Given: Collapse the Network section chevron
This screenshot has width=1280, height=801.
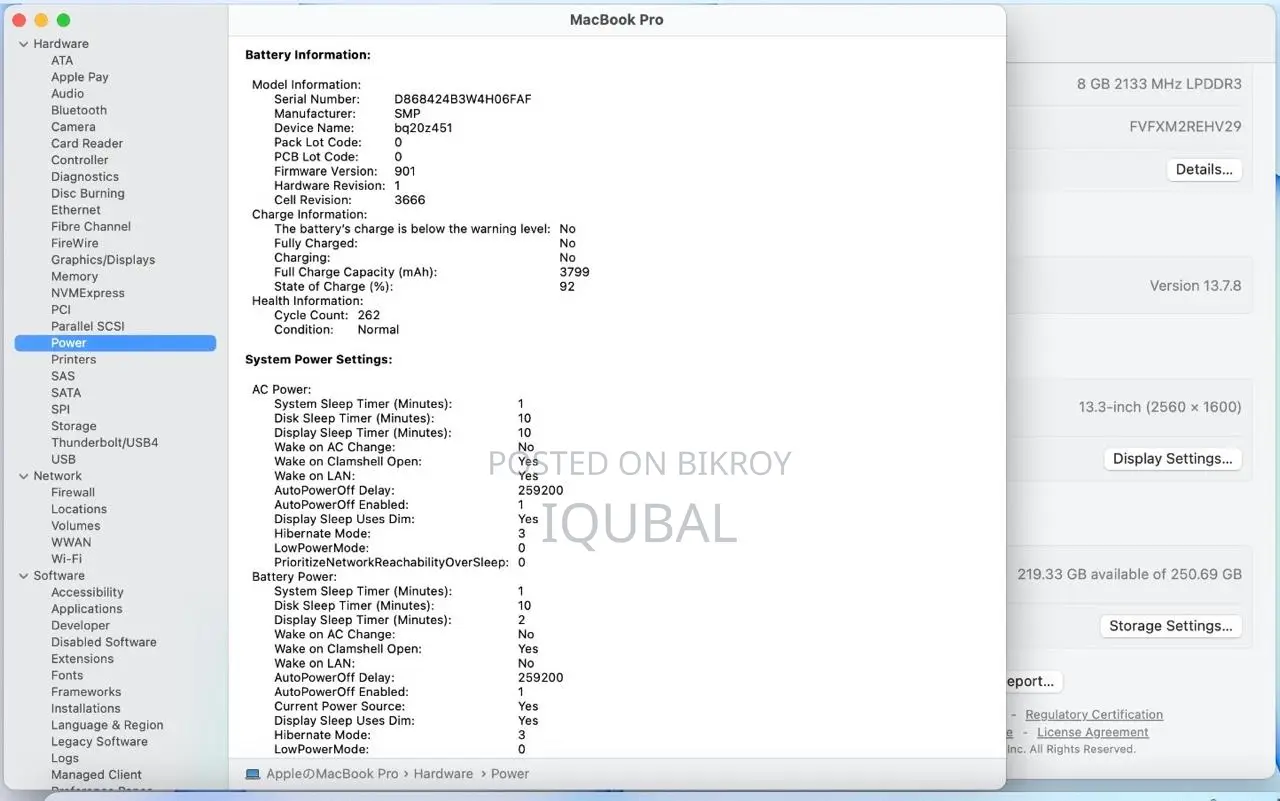Looking at the screenshot, I should [24, 476].
